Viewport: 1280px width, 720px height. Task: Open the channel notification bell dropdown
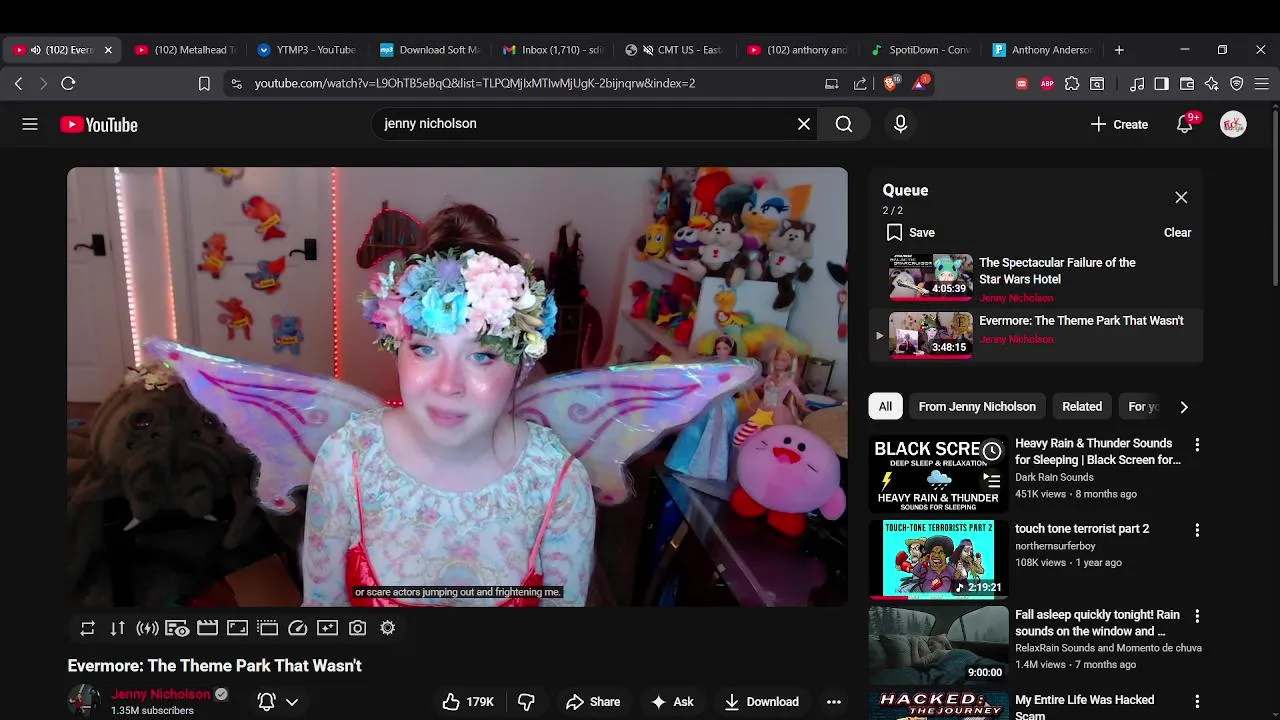click(x=278, y=702)
